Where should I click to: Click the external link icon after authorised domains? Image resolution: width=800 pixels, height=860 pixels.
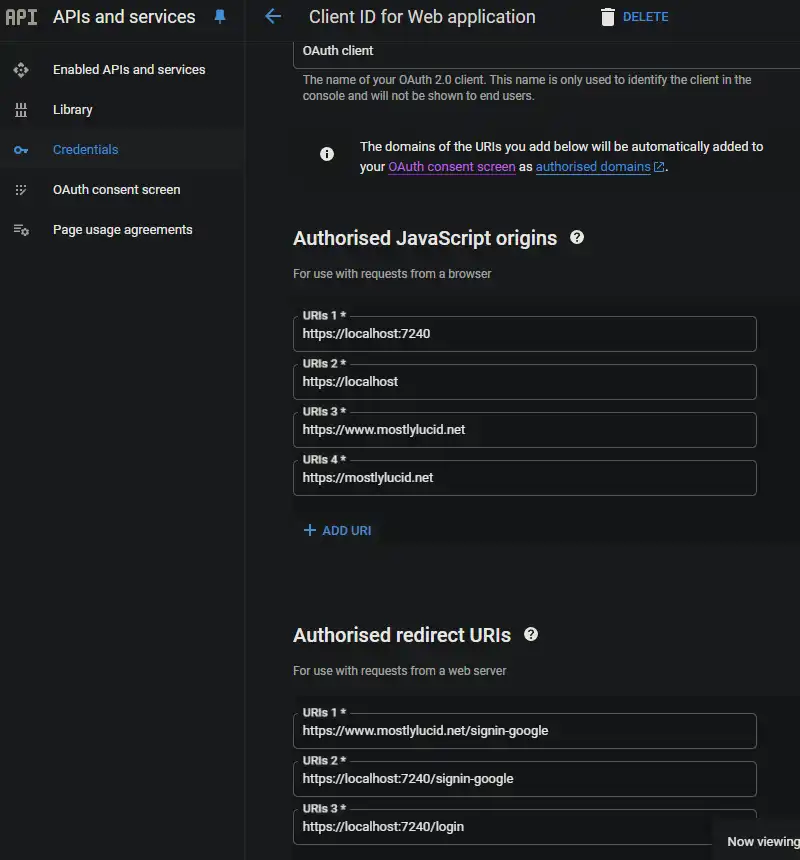click(x=660, y=167)
